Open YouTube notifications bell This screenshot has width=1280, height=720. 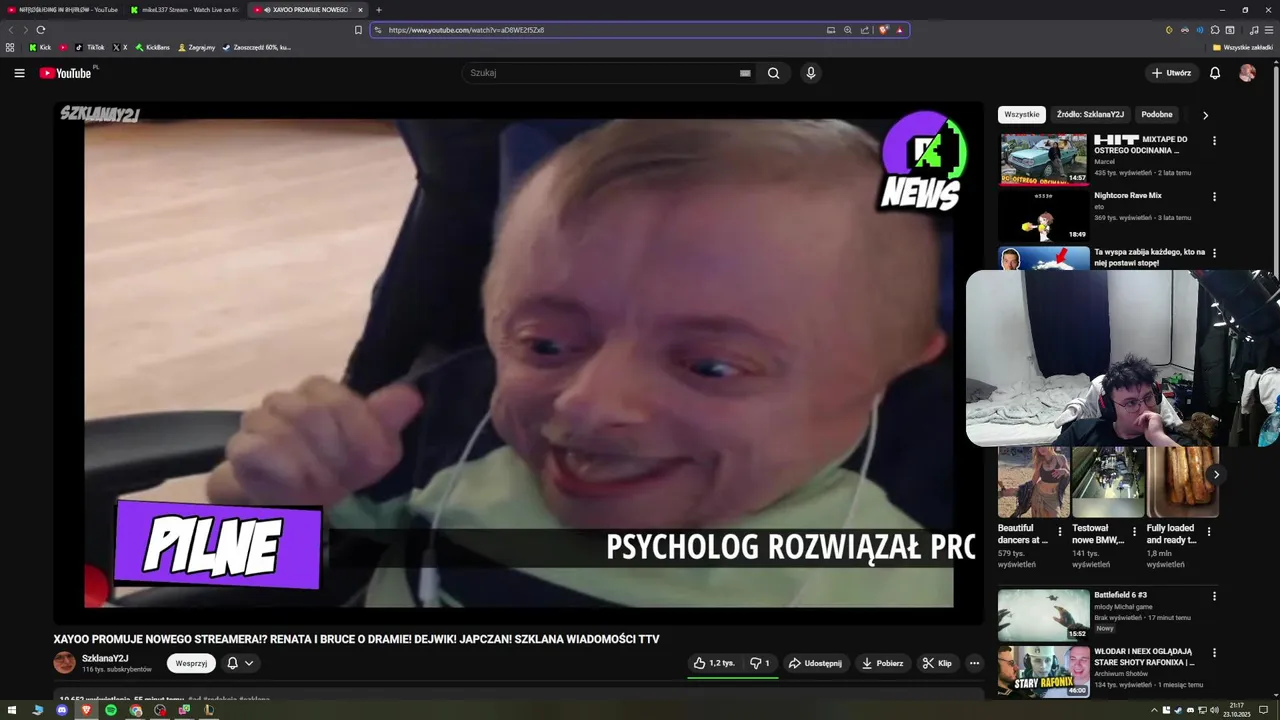[x=1215, y=73]
